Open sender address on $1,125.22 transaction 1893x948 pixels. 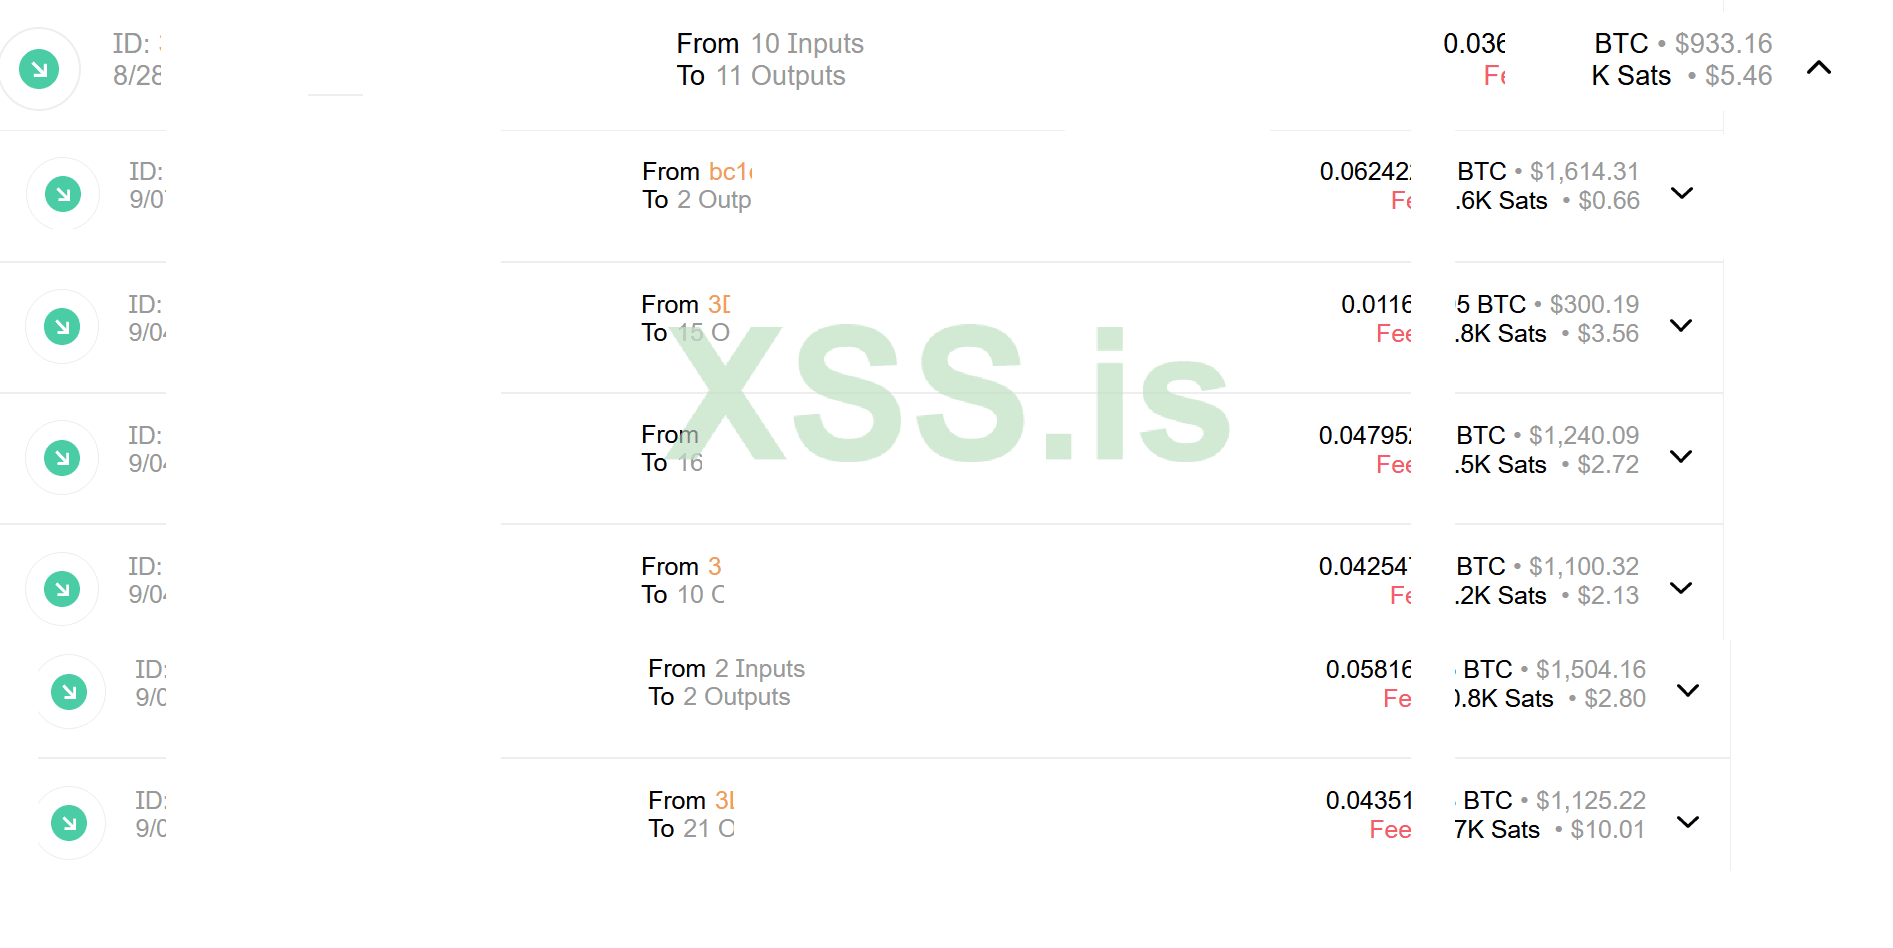[725, 800]
